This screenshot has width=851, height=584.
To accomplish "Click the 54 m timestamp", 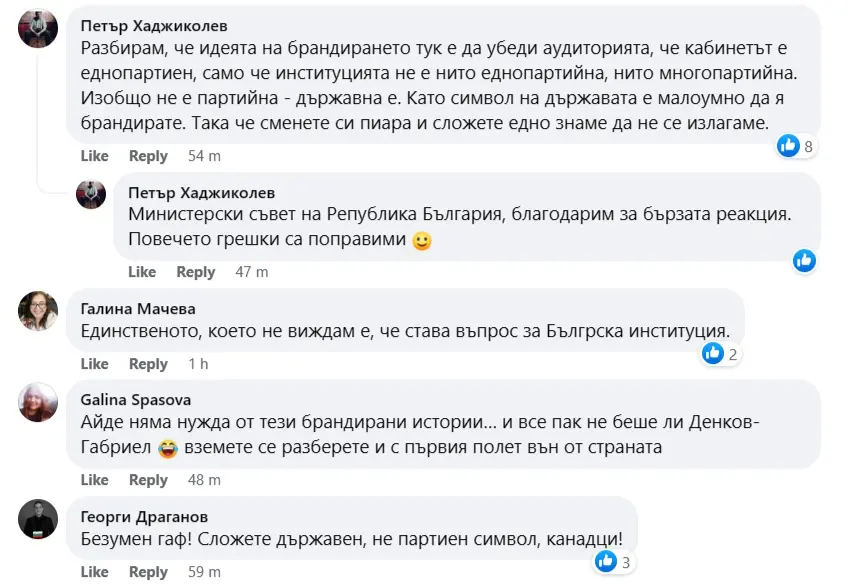I will [x=204, y=156].
